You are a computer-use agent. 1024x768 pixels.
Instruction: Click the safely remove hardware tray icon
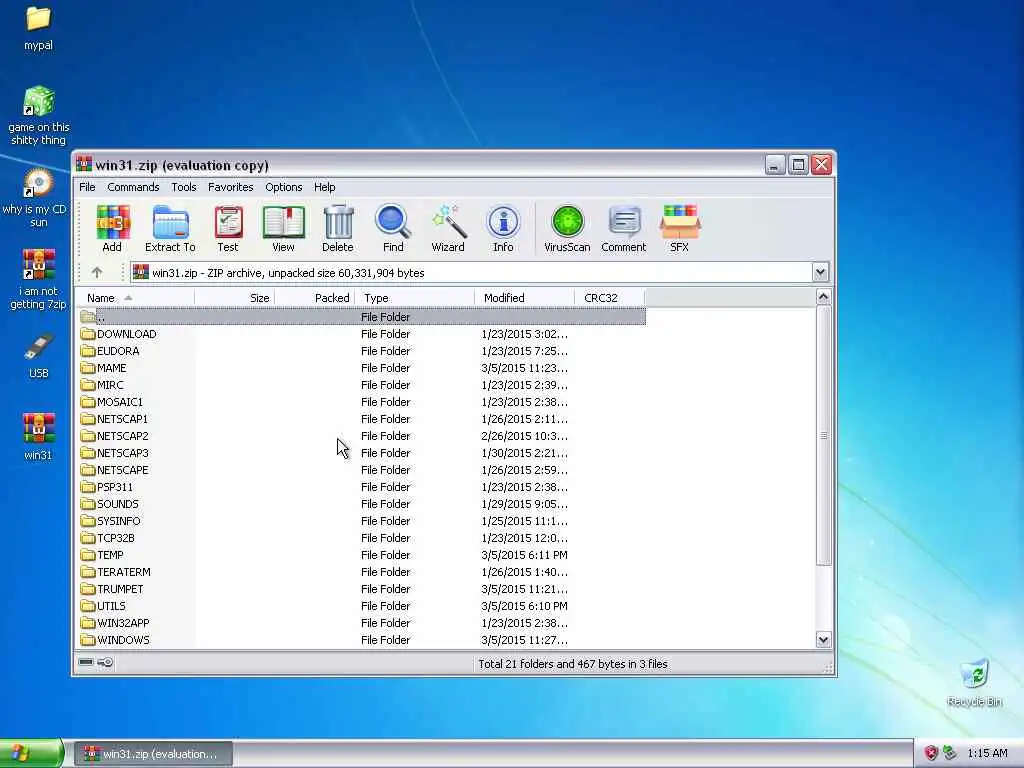tap(950, 753)
